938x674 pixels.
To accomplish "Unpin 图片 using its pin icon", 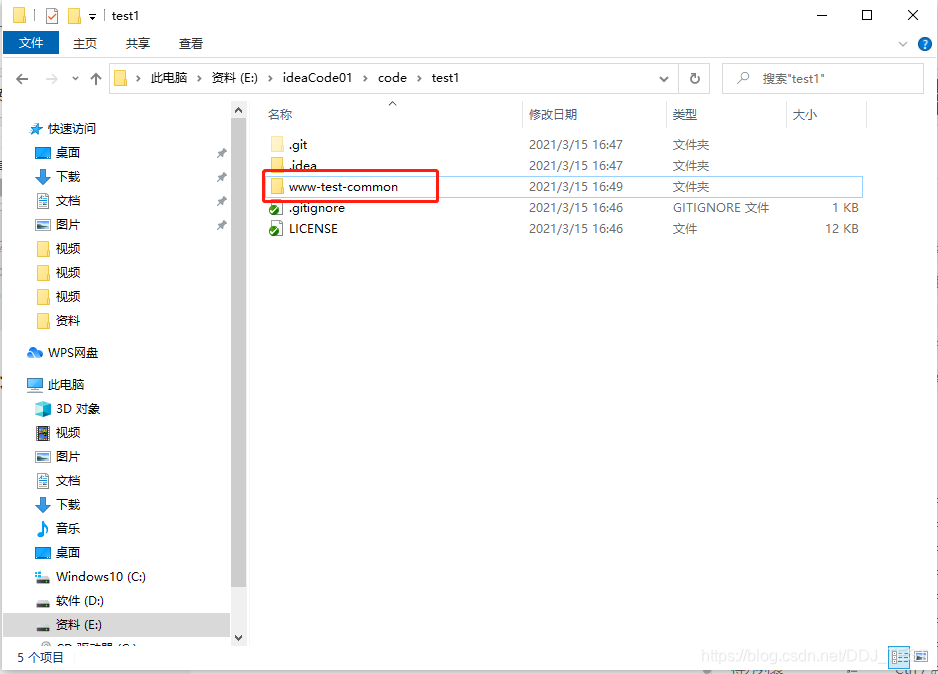I will point(221,225).
